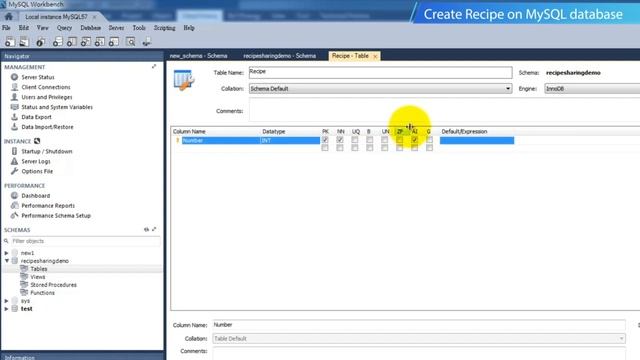
Task: Switch to new_schema - Schema tab
Action: tap(198, 56)
